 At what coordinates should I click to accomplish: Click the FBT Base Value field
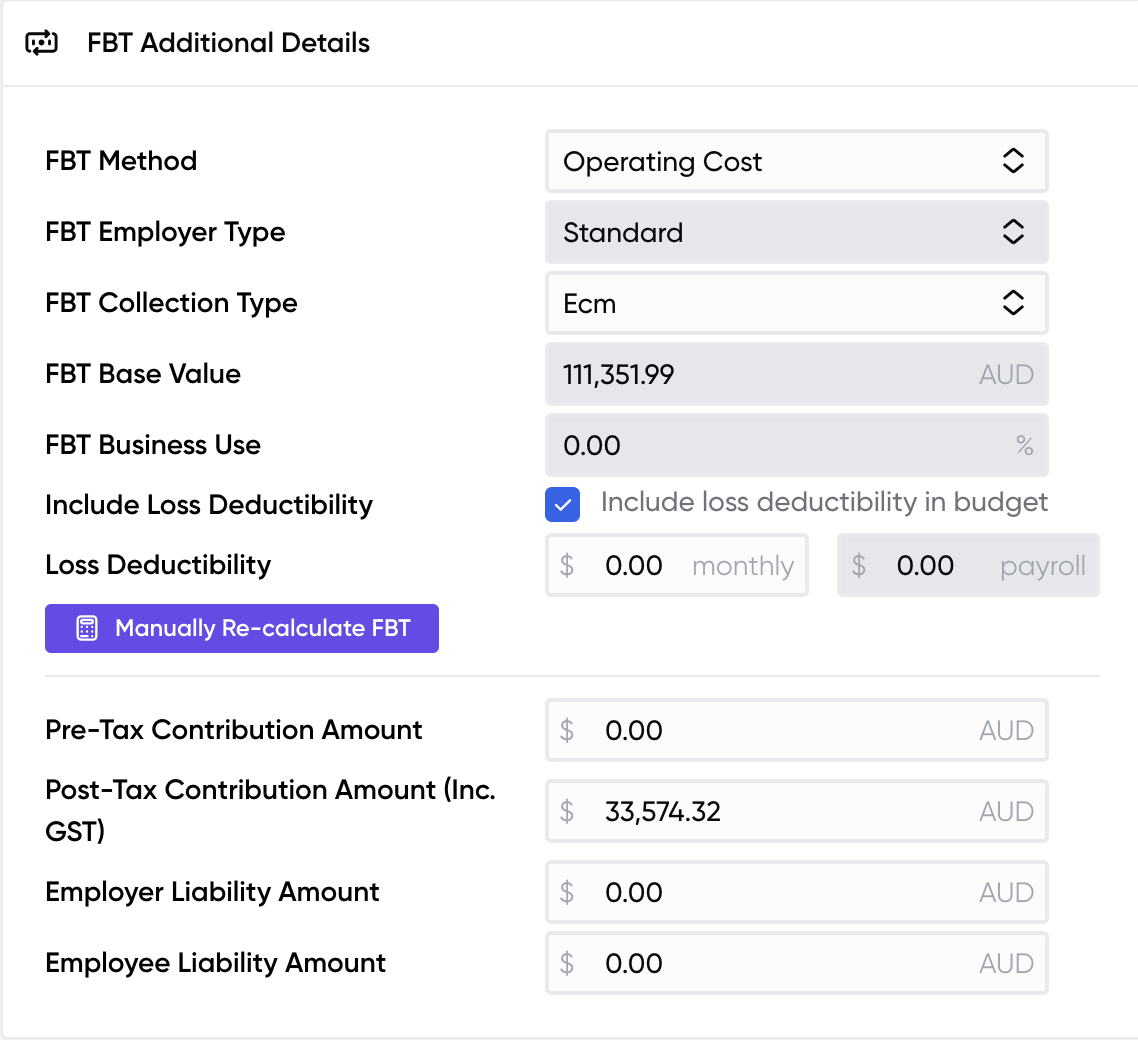click(760, 375)
